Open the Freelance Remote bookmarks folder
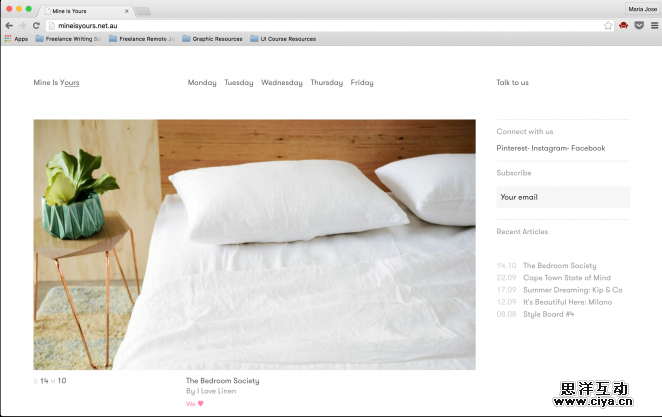The height and width of the screenshot is (417, 662). (141, 39)
